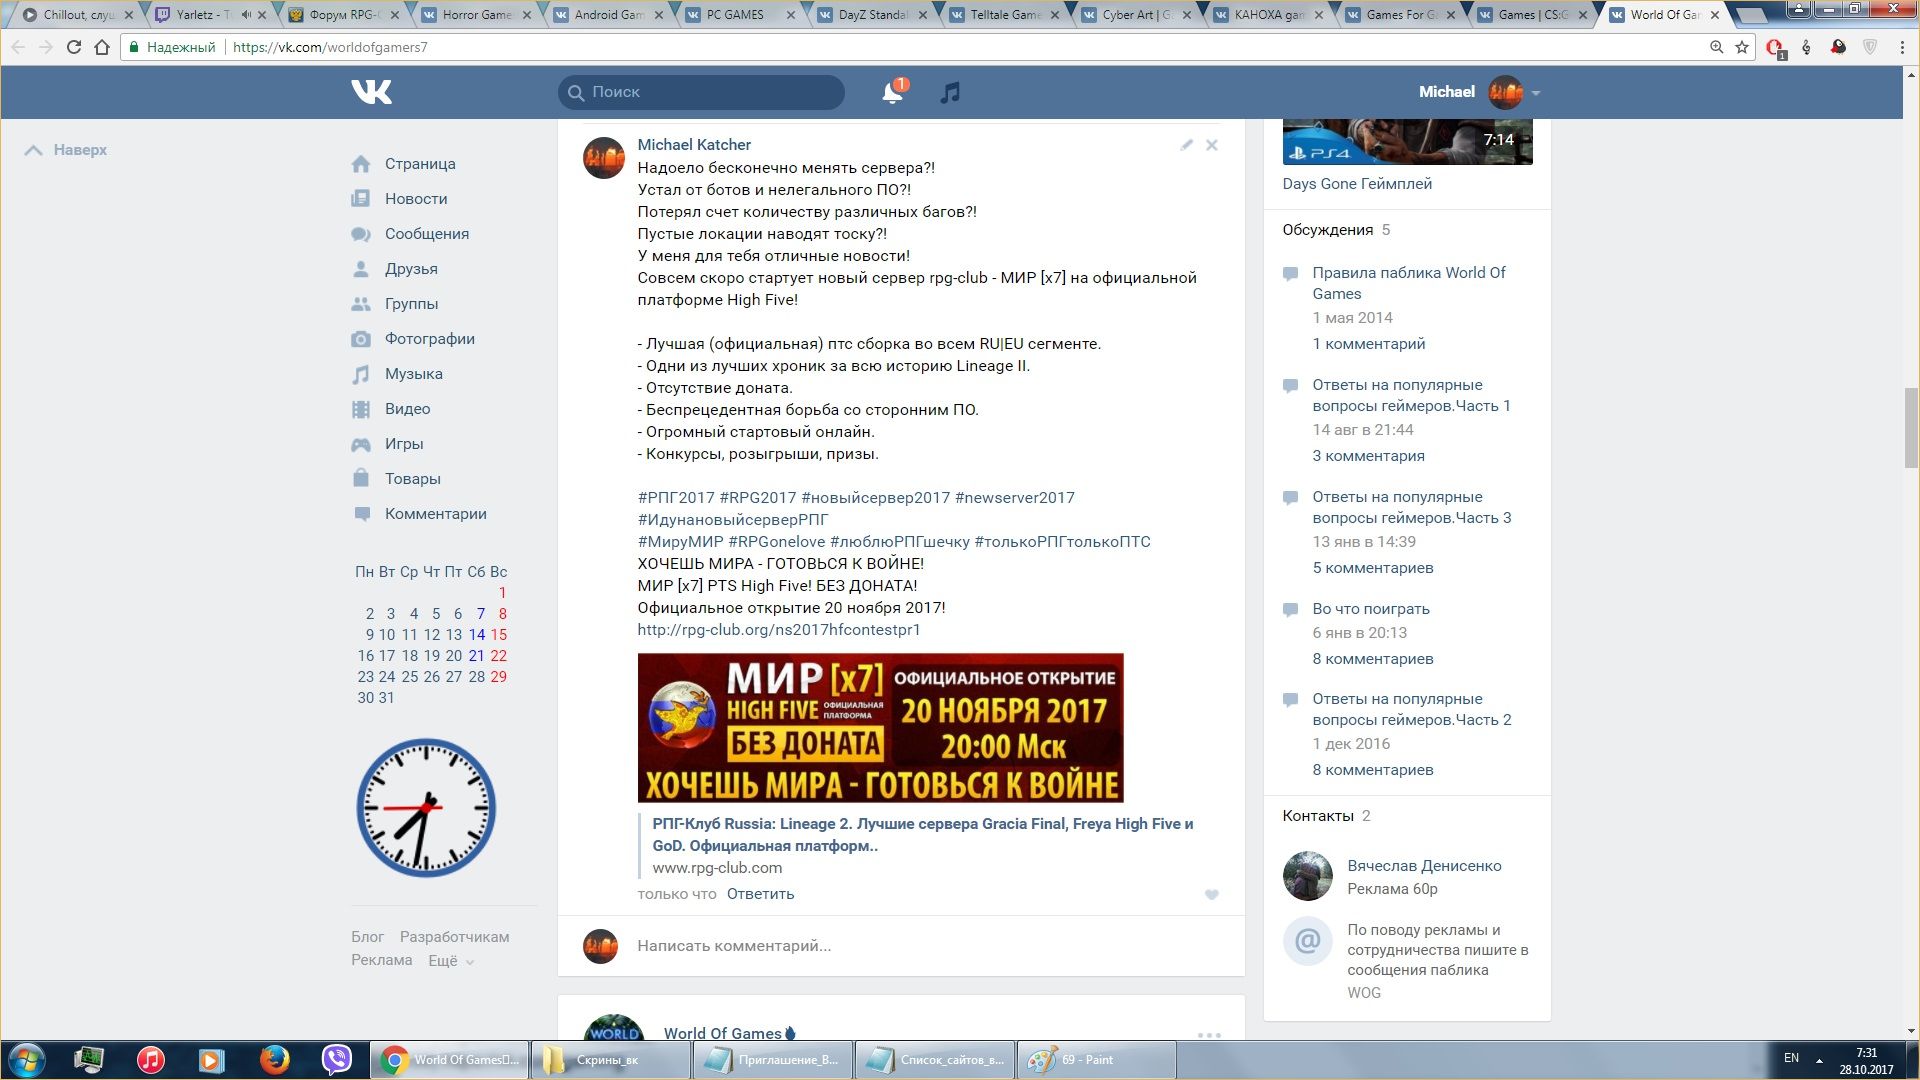Image resolution: width=1920 pixels, height=1080 pixels.
Task: Show hidden system tray icons
Action: pos(1819,1060)
